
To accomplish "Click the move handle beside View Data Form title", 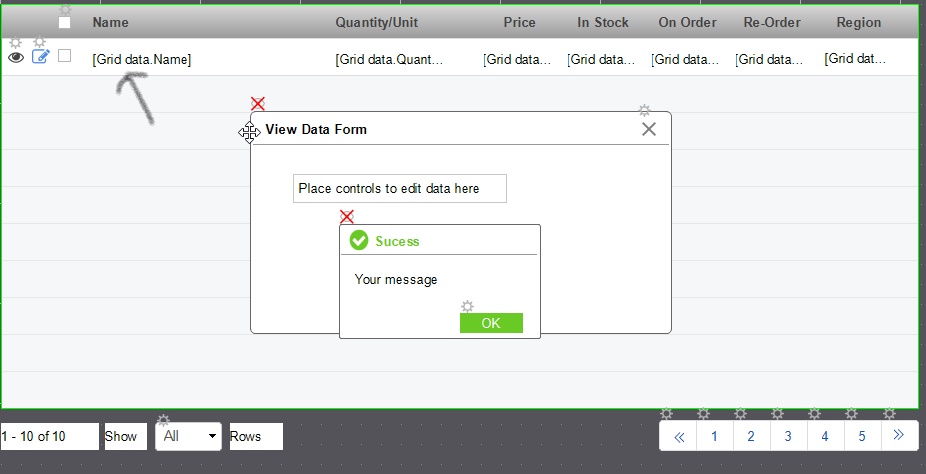I will pyautogui.click(x=250, y=132).
